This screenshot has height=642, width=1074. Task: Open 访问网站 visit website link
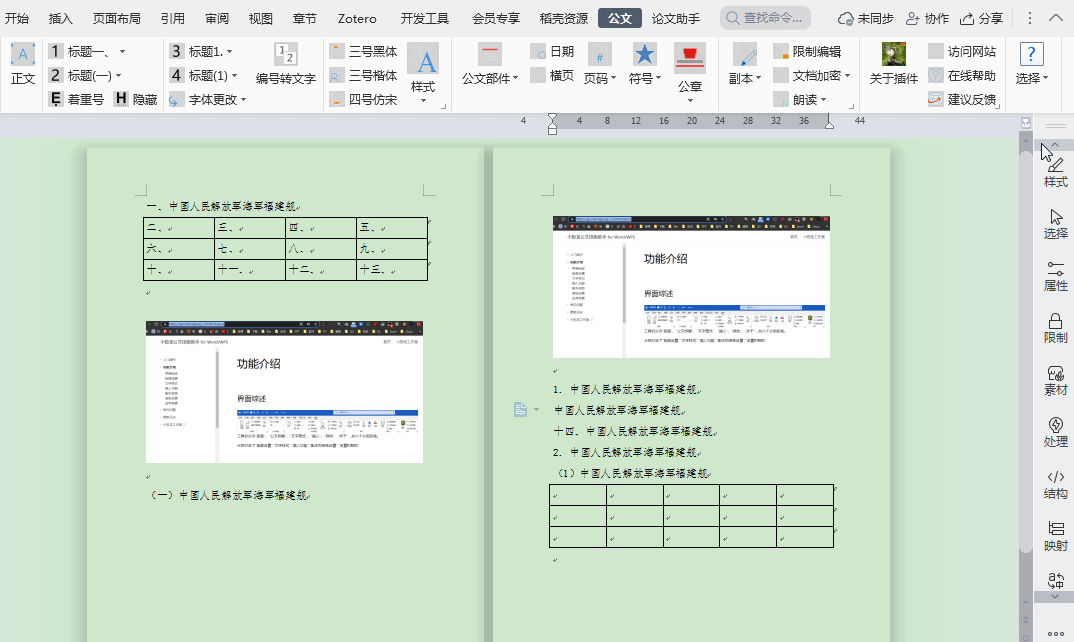962,51
